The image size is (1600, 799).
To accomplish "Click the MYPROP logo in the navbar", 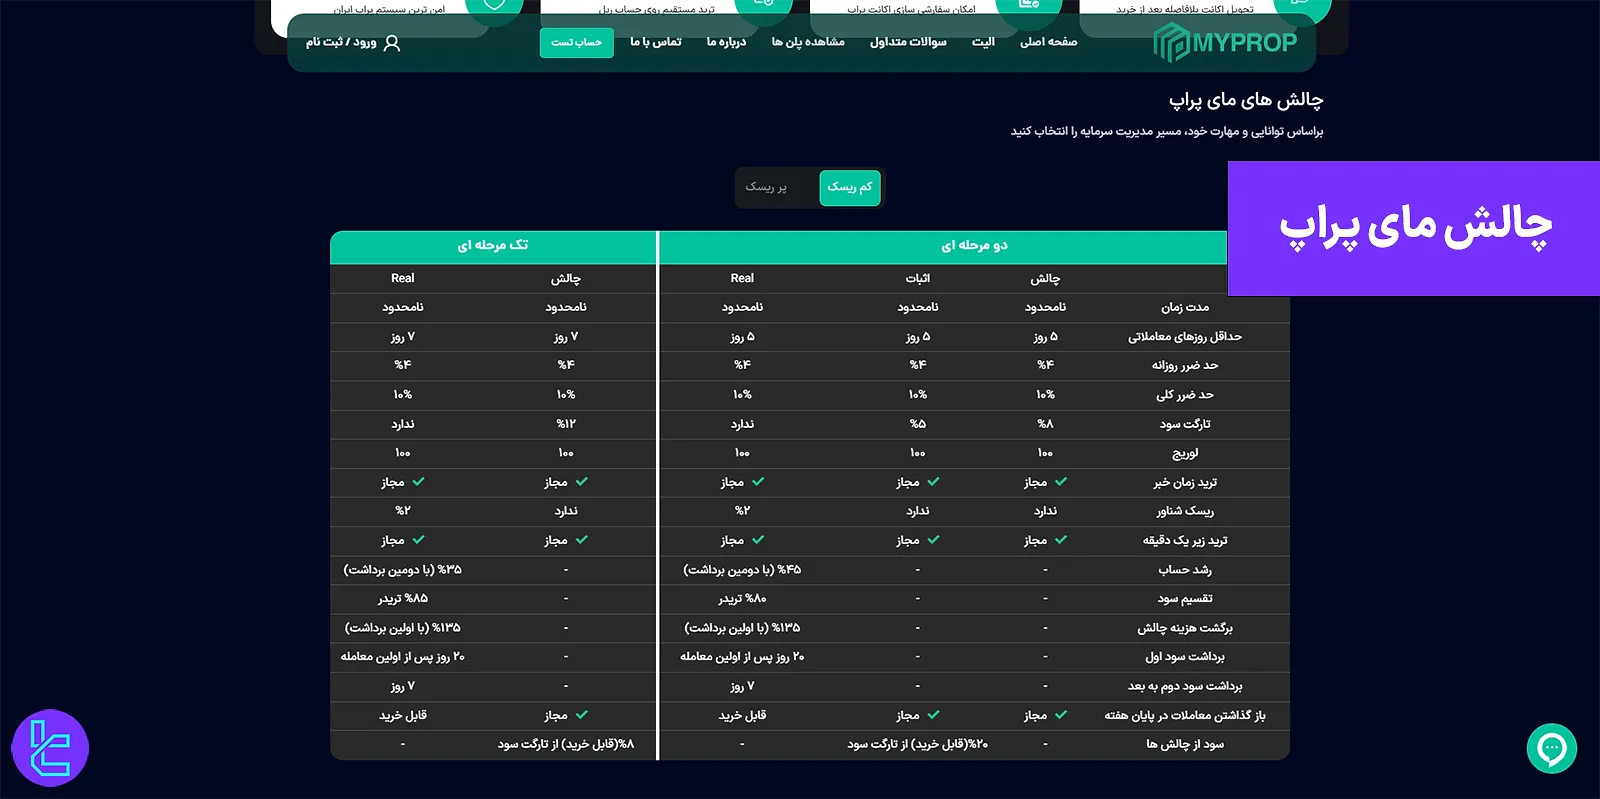I will pyautogui.click(x=1225, y=43).
